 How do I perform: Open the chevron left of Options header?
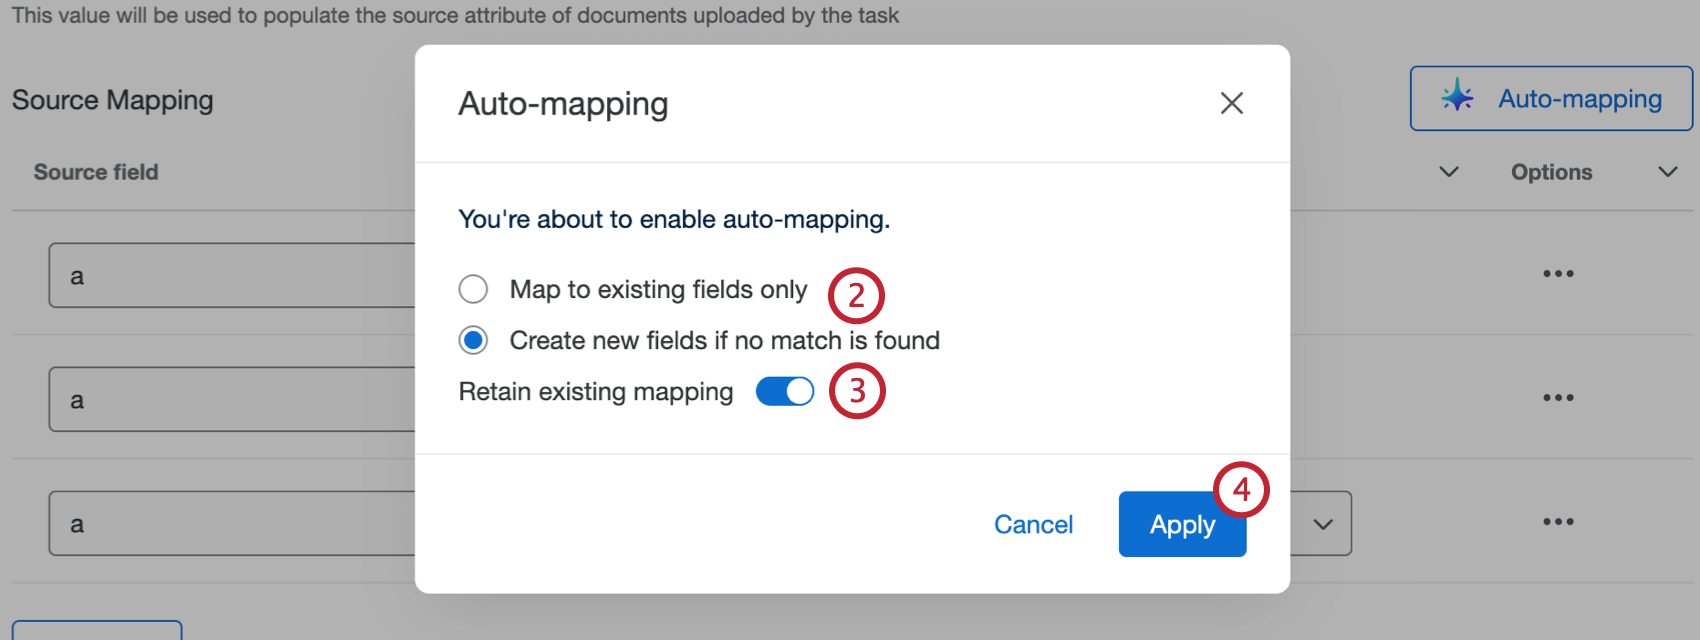tap(1448, 172)
